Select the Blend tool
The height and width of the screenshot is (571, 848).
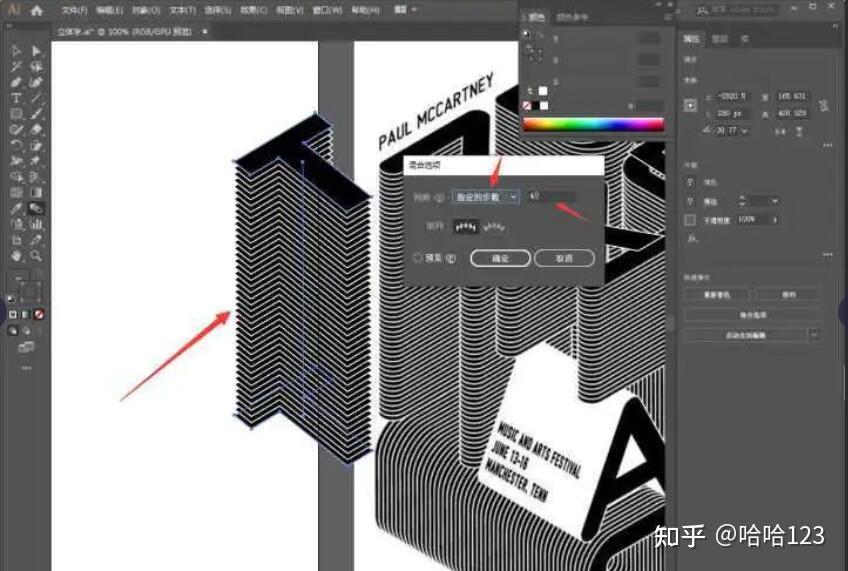[x=36, y=208]
